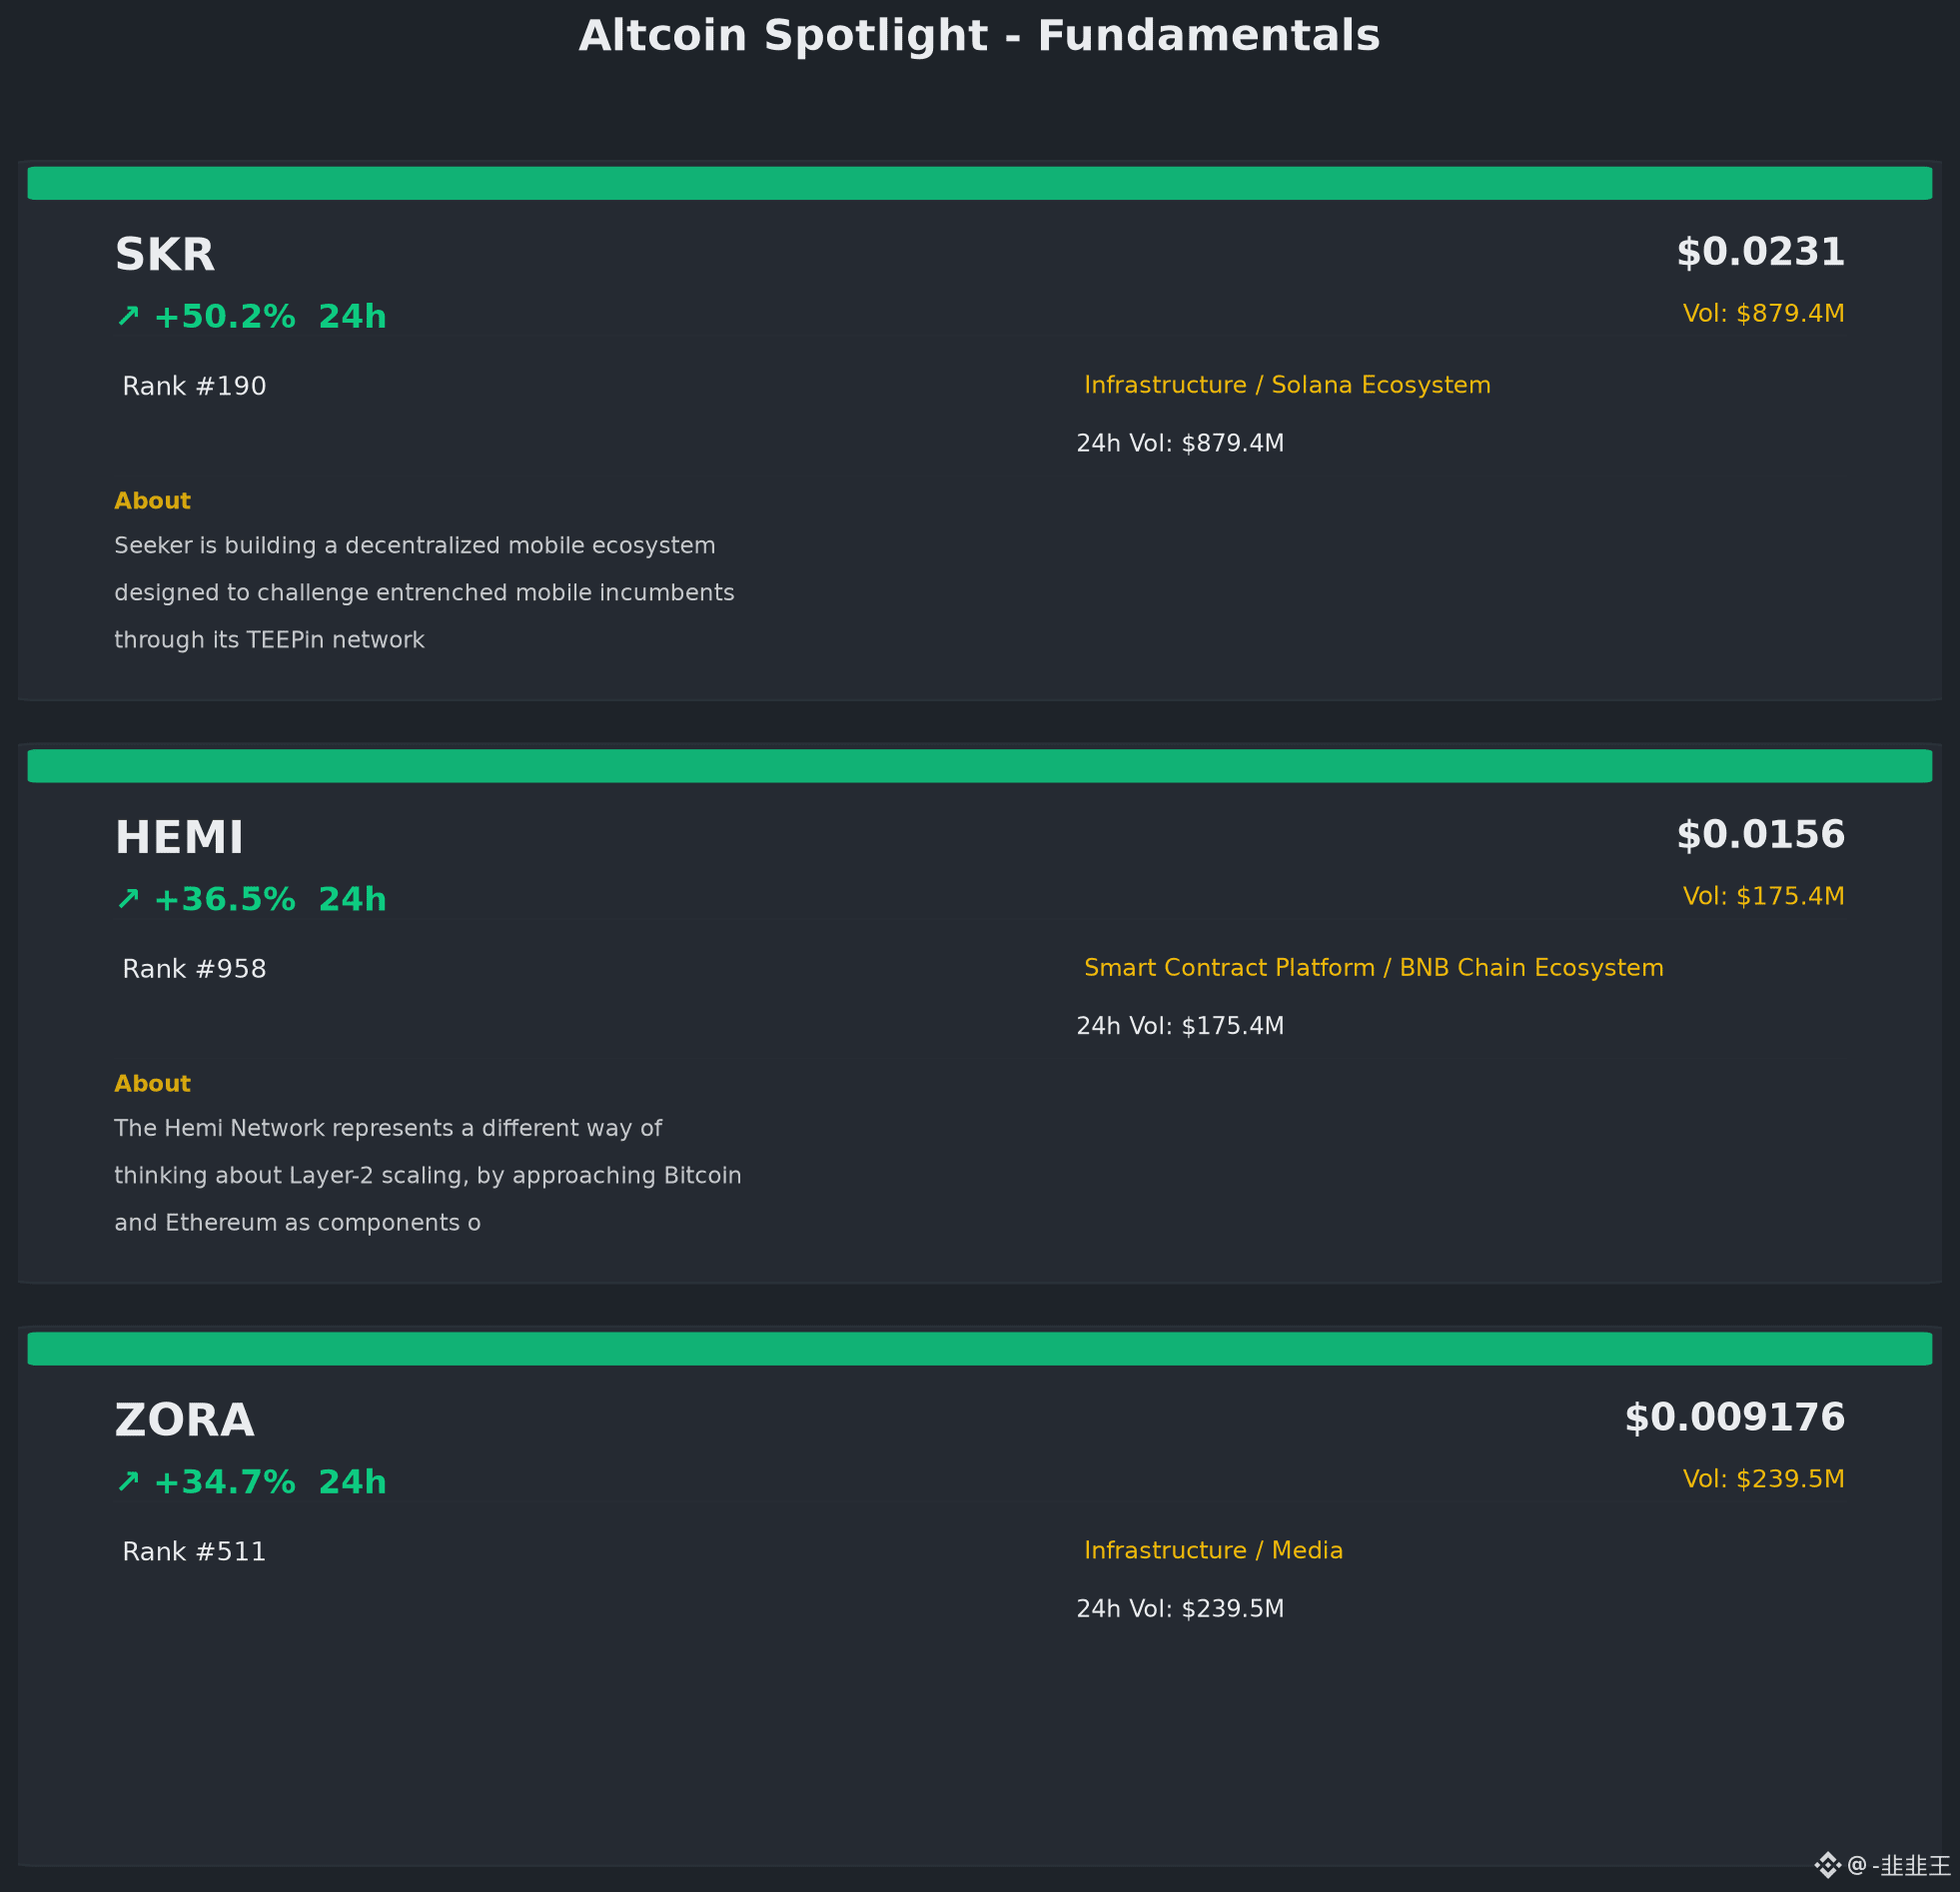
Task: Click the green up-arrow next to SKR +50.2%
Action: (128, 316)
